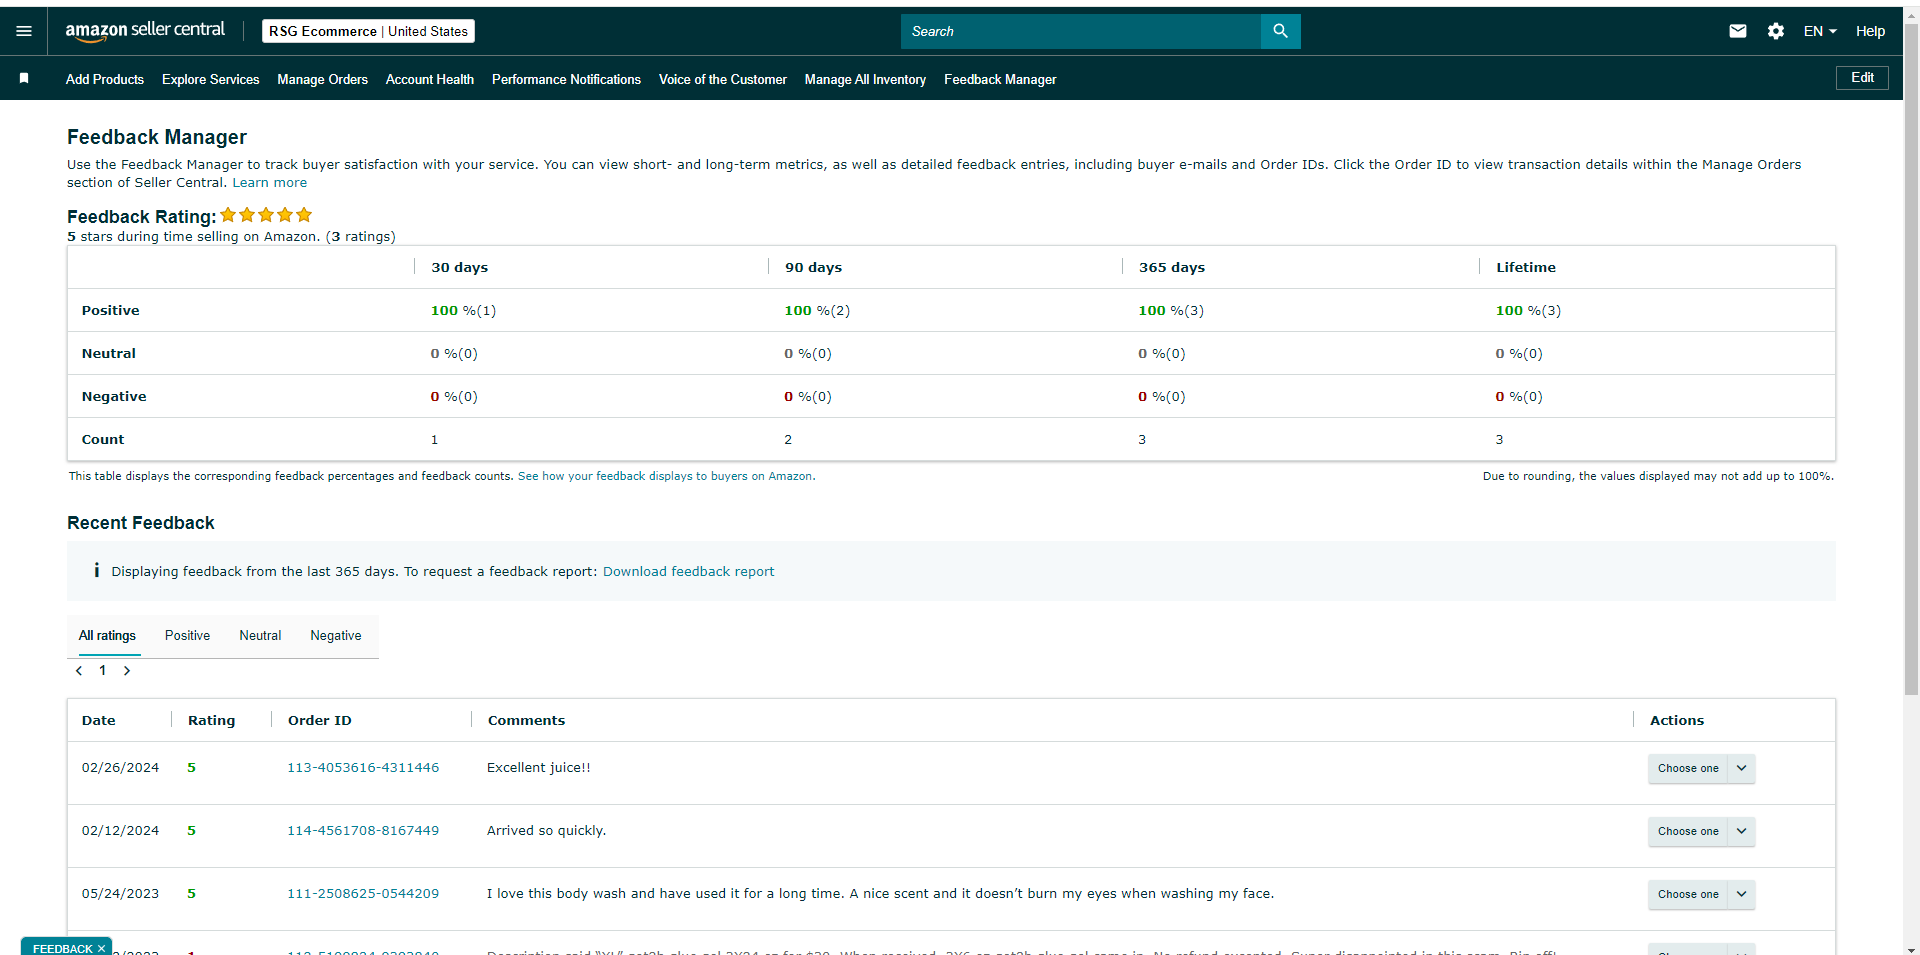Go to next feedback page arrow

pos(127,671)
